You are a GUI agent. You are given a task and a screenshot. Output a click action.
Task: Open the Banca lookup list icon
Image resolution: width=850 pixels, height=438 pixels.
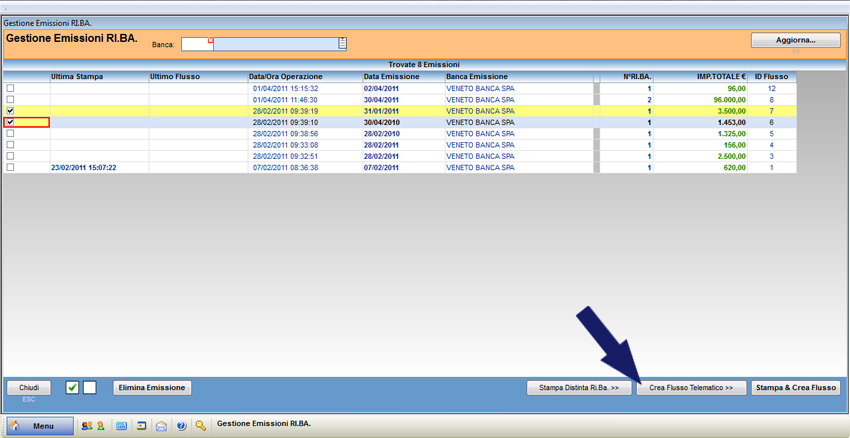coord(342,44)
